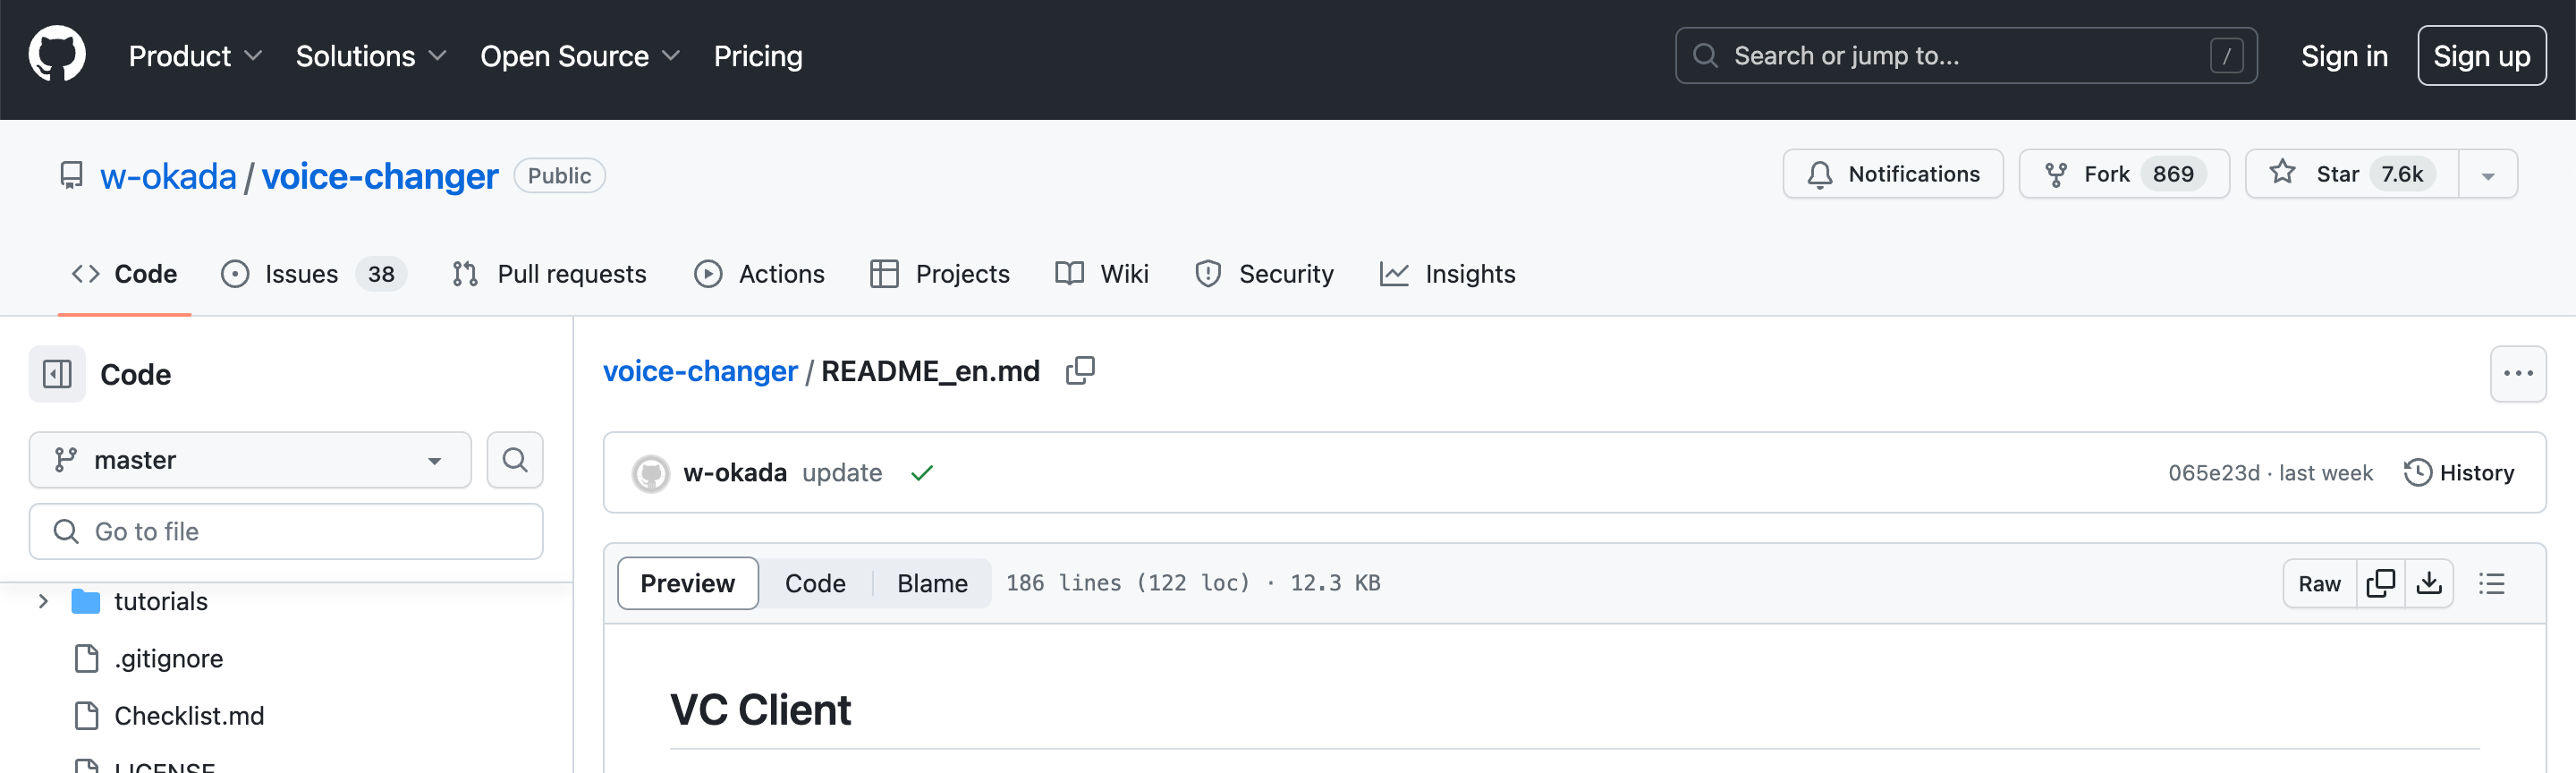This screenshot has height=773, width=2576.
Task: Open the star lists dropdown arrow
Action: (2488, 175)
